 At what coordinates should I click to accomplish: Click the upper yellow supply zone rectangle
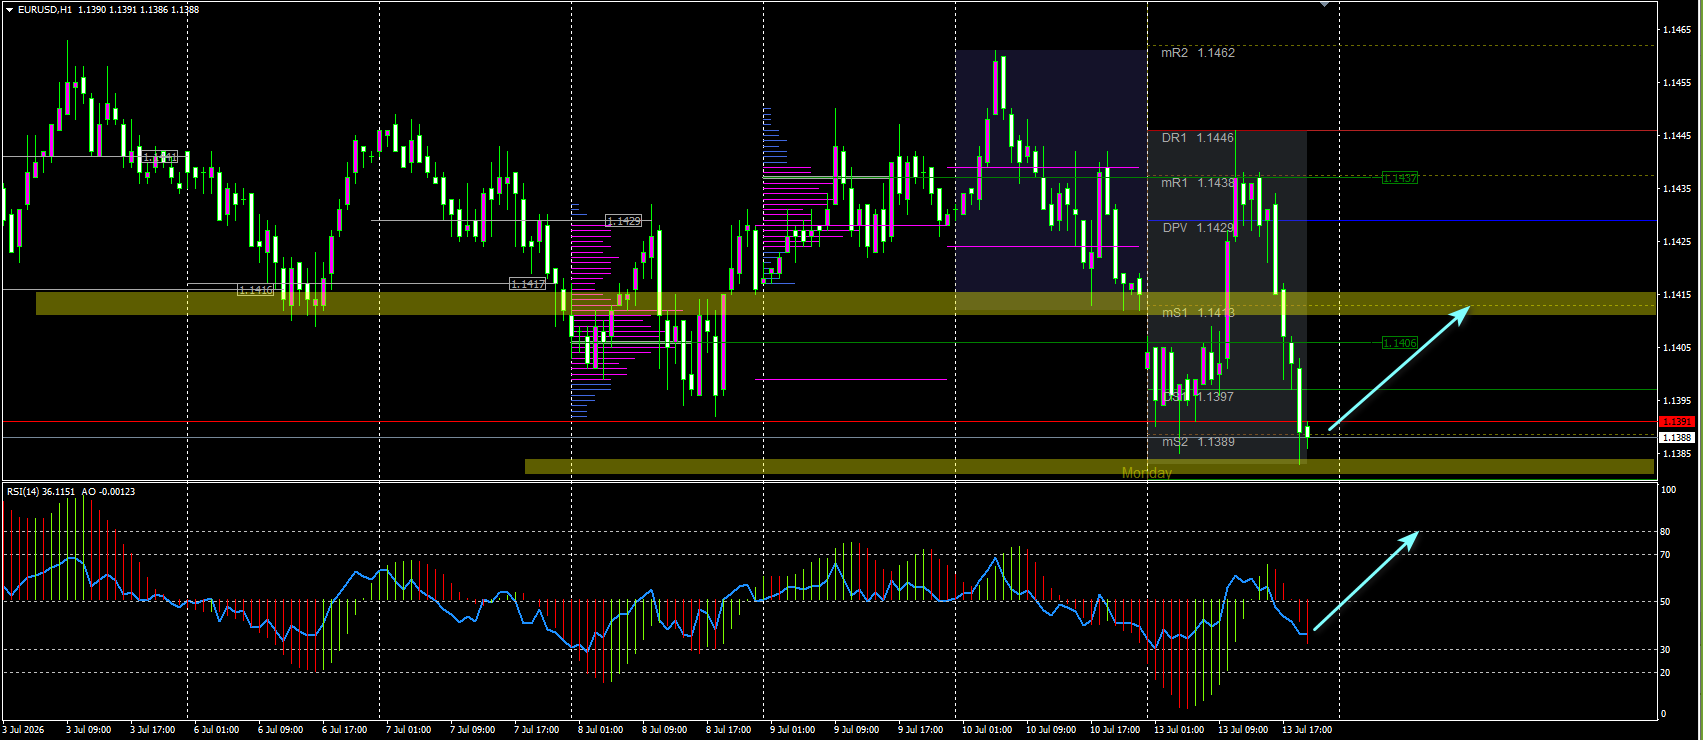(x=845, y=303)
